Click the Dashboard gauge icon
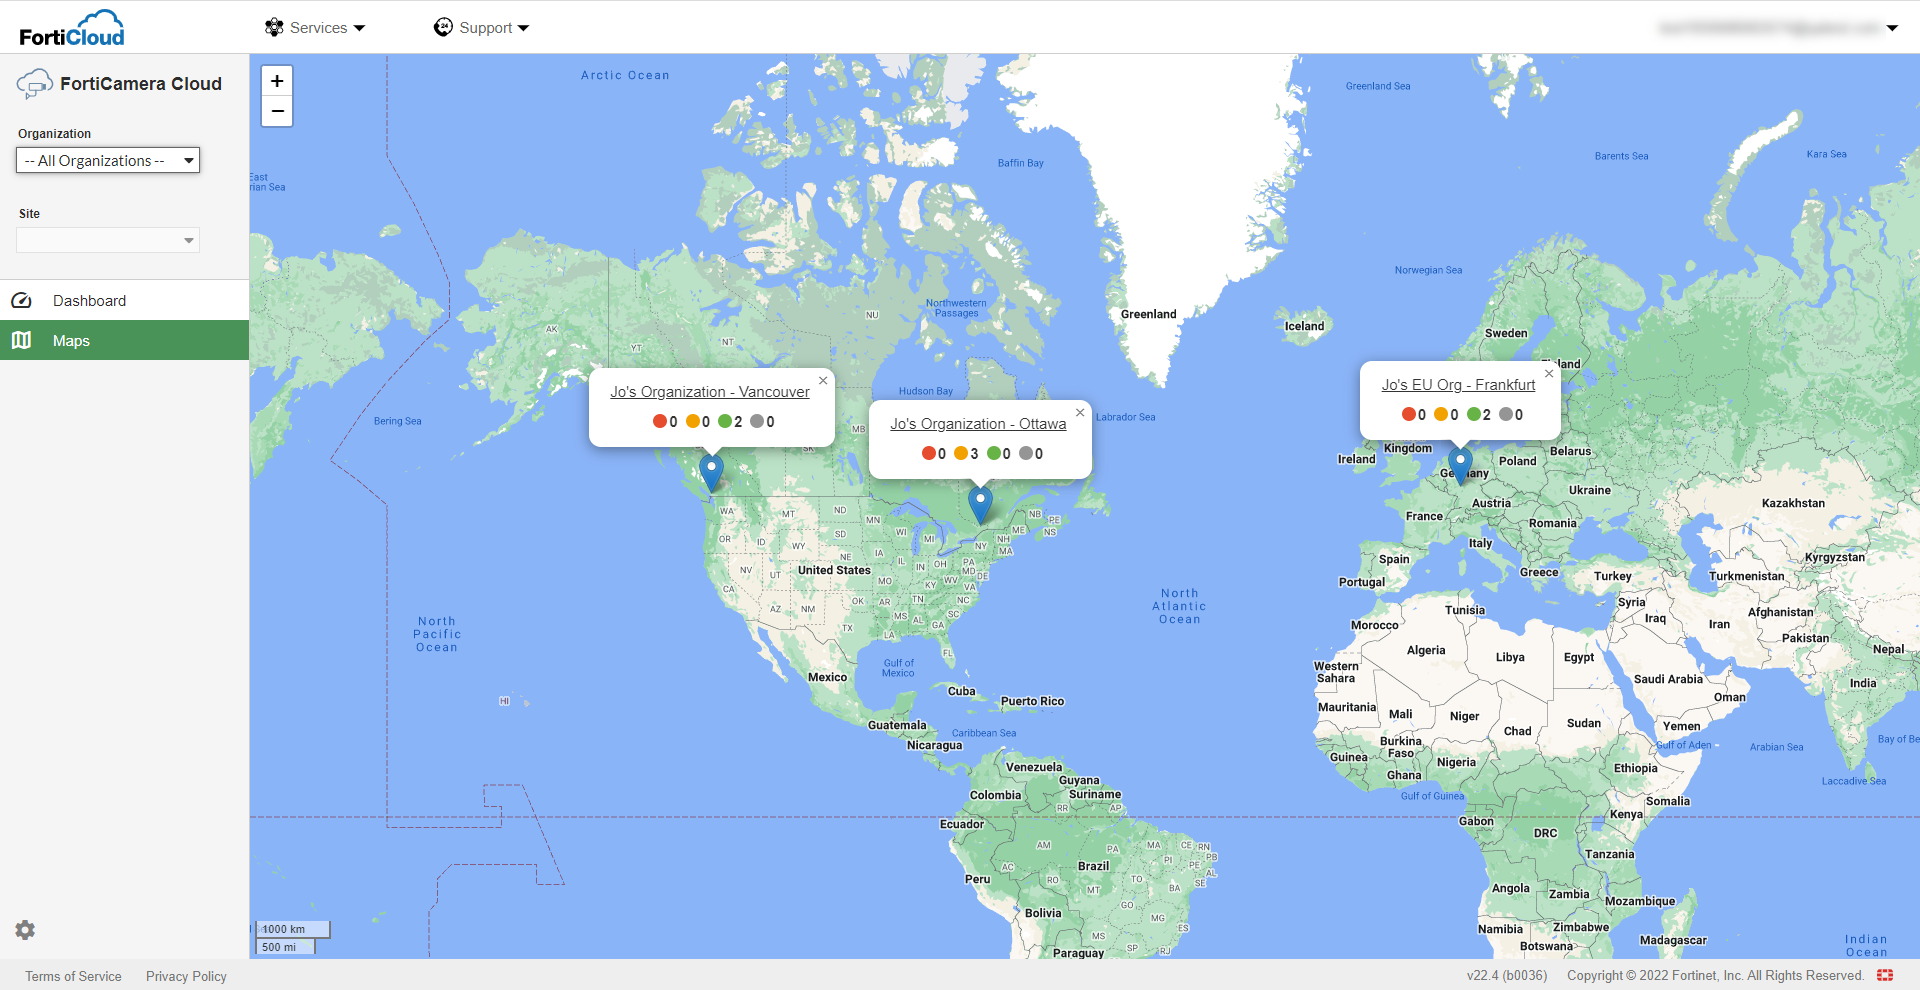This screenshot has height=990, width=1920. 21,300
